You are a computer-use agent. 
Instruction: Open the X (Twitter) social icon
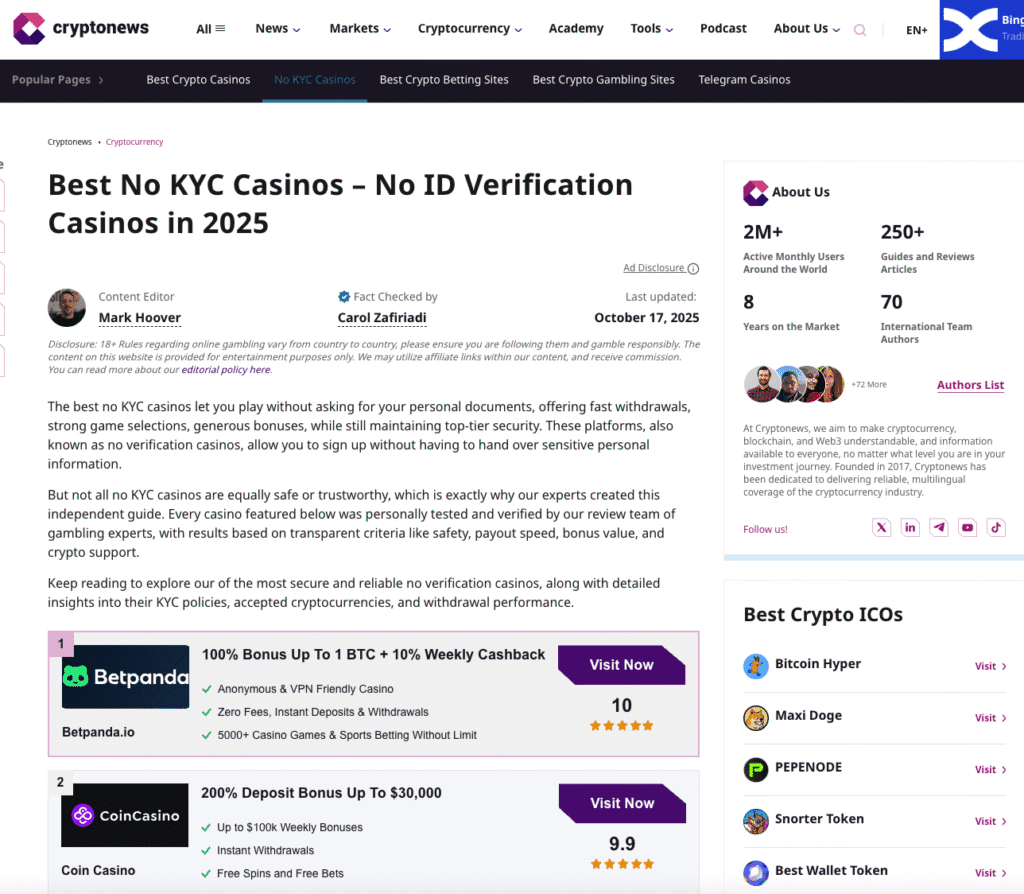[x=881, y=528]
